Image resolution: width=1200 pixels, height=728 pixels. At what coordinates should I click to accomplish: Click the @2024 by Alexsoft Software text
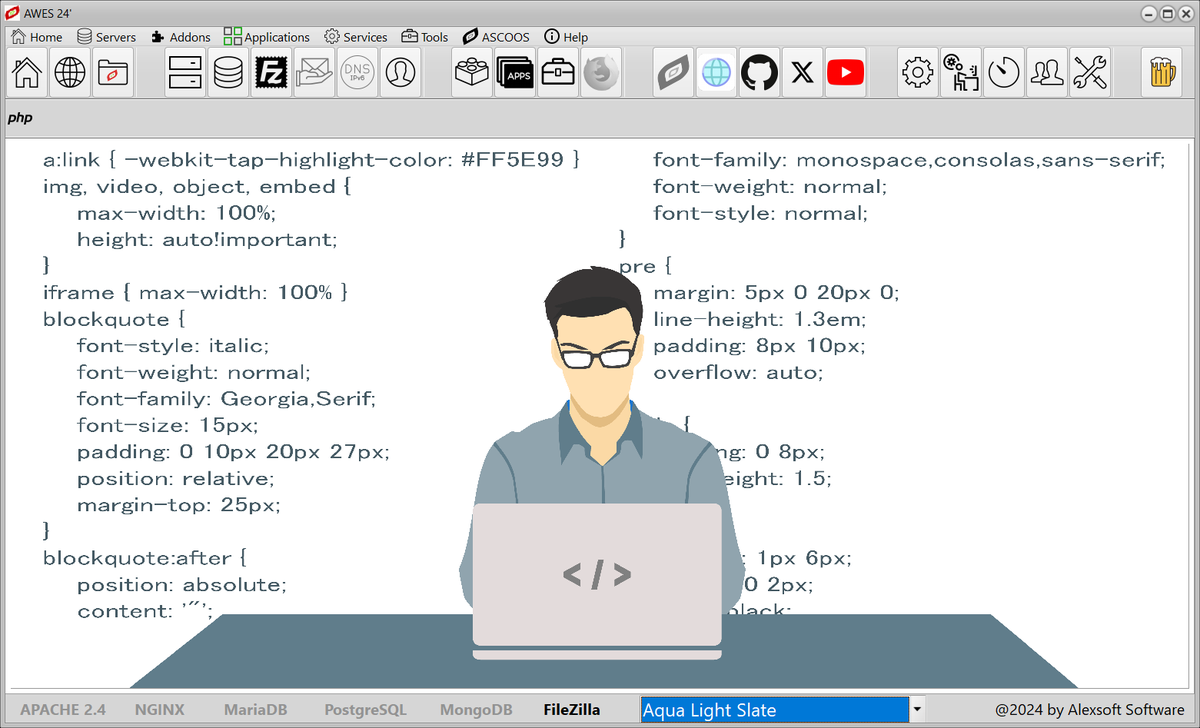pos(1090,710)
